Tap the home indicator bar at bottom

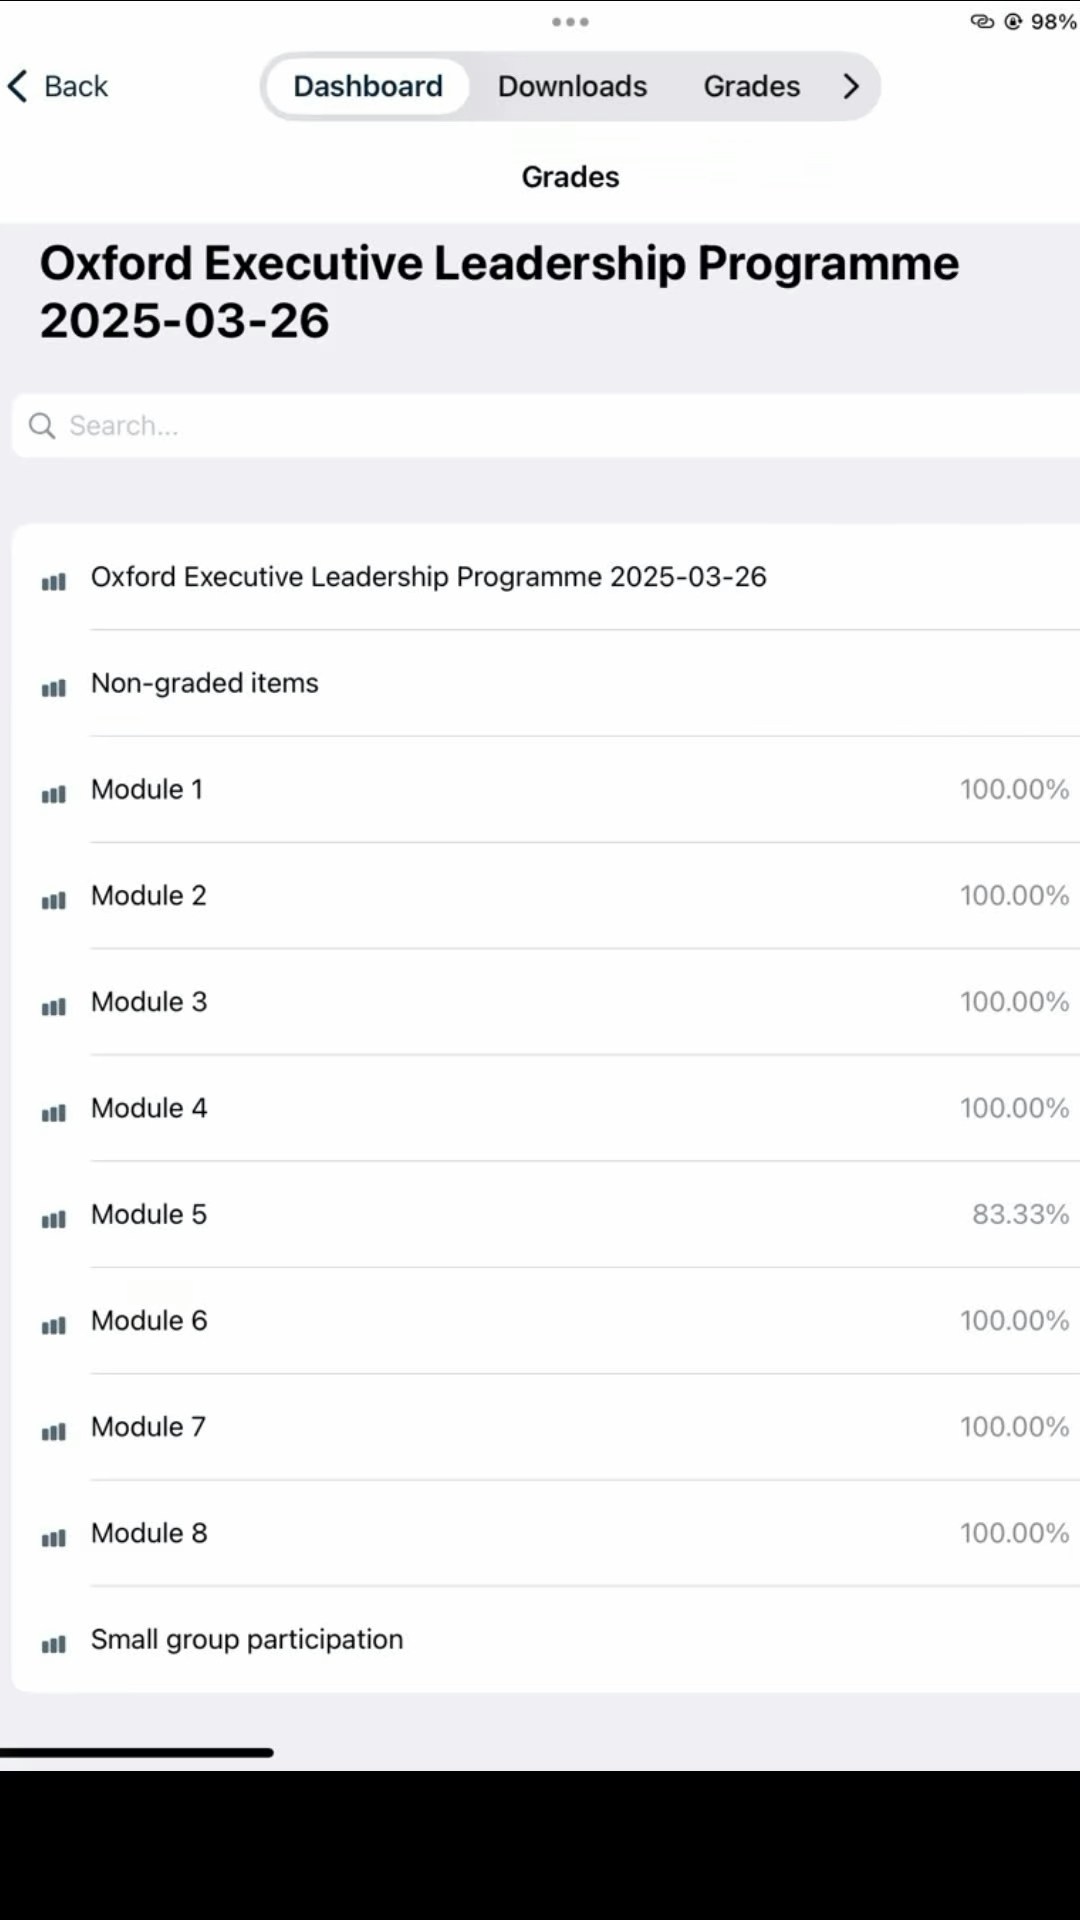coord(137,1752)
